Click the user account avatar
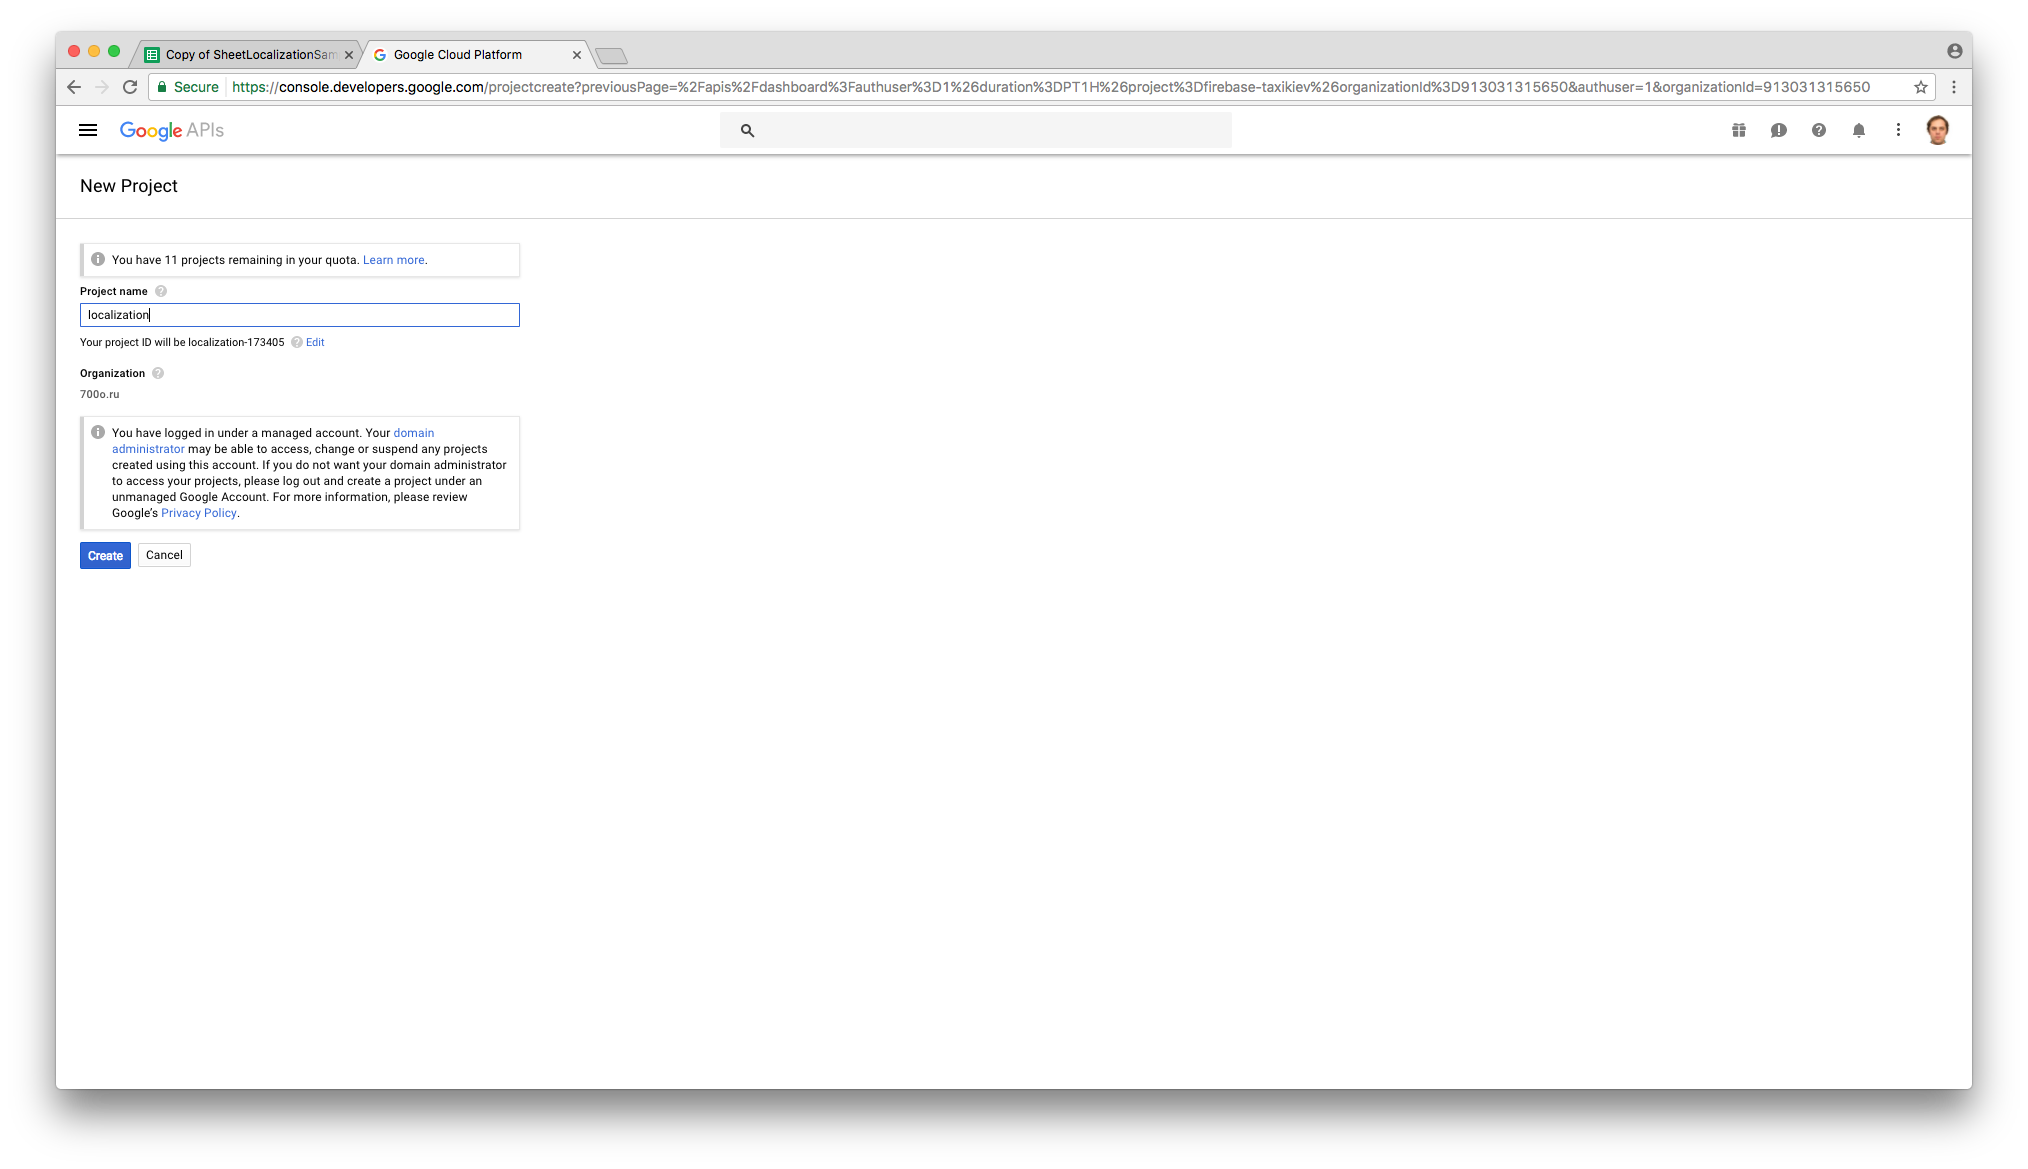 click(x=1937, y=130)
